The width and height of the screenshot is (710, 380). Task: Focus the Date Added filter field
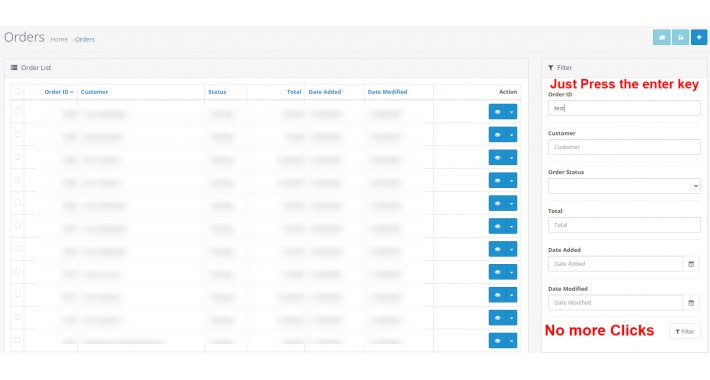(x=615, y=264)
